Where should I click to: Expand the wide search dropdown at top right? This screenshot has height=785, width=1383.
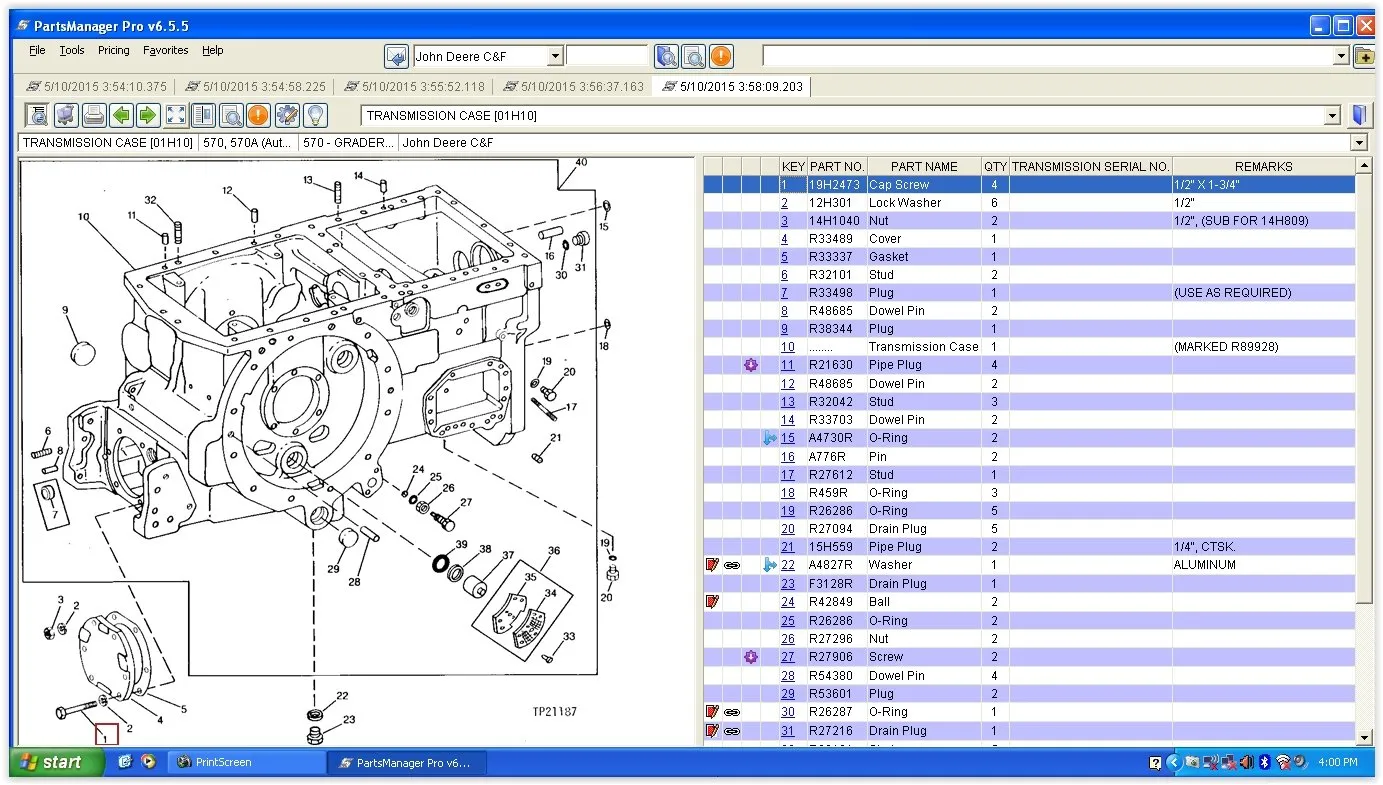(1342, 57)
